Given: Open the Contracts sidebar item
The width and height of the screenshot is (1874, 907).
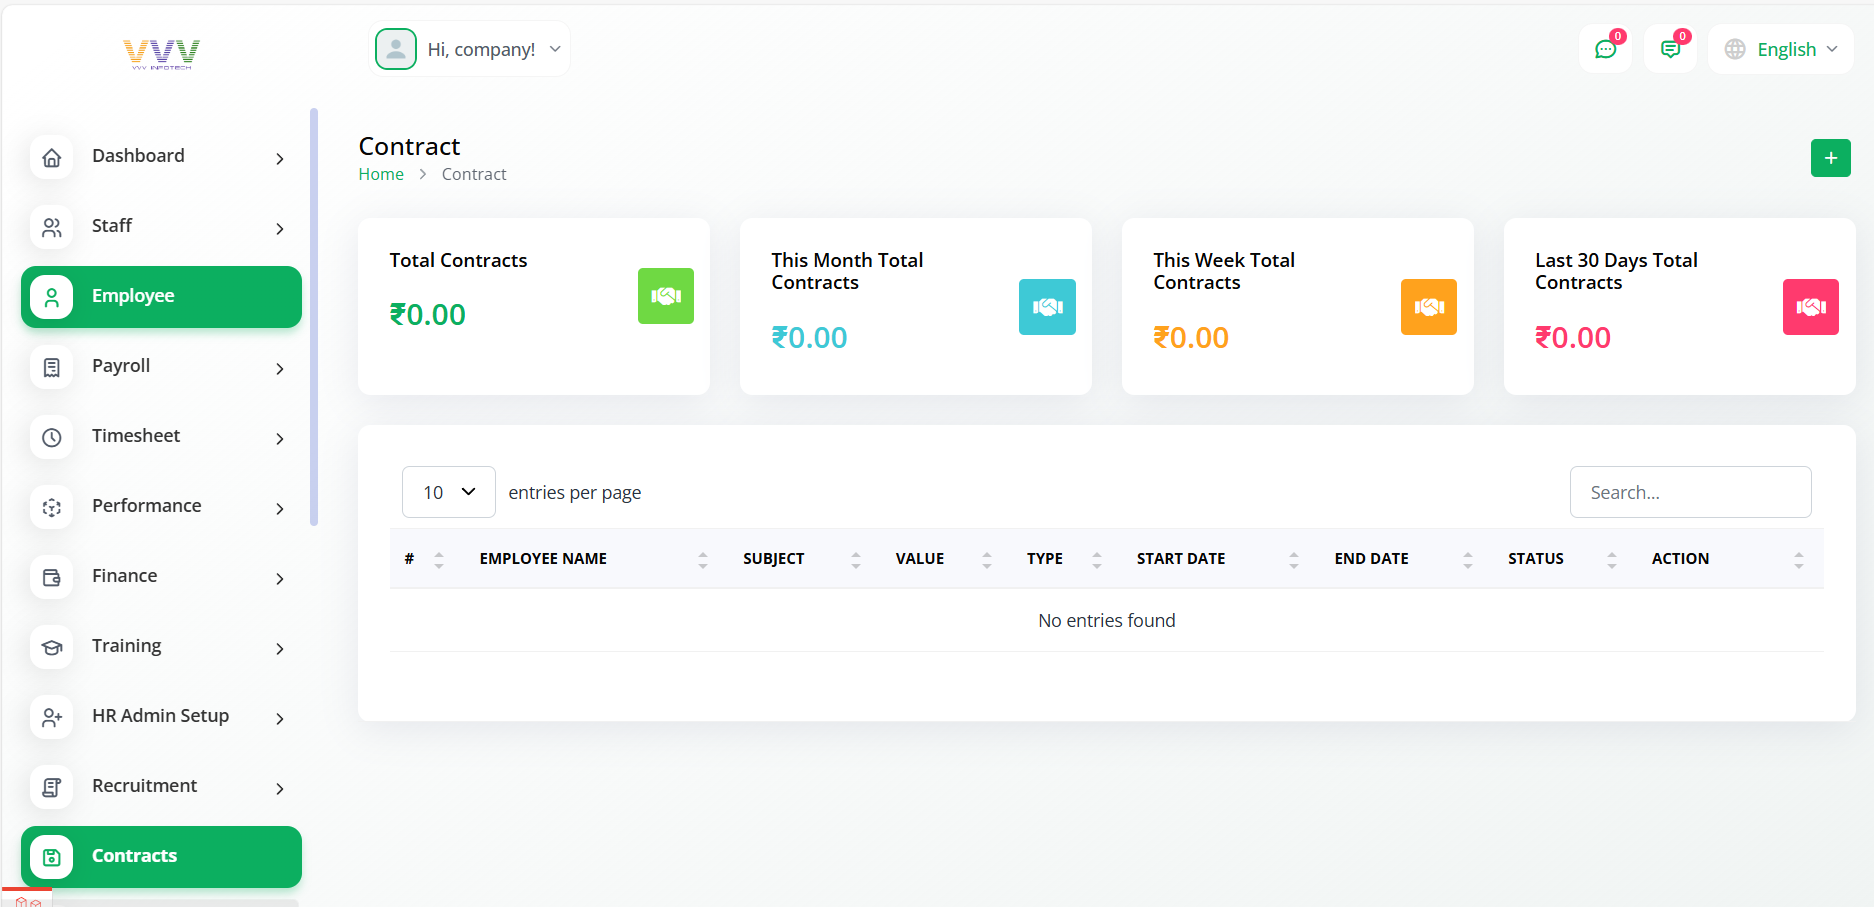Looking at the screenshot, I should click(160, 857).
